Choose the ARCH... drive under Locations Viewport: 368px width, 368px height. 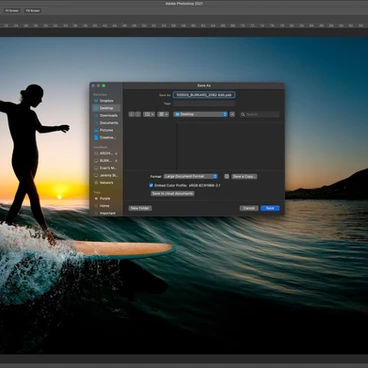tap(104, 153)
